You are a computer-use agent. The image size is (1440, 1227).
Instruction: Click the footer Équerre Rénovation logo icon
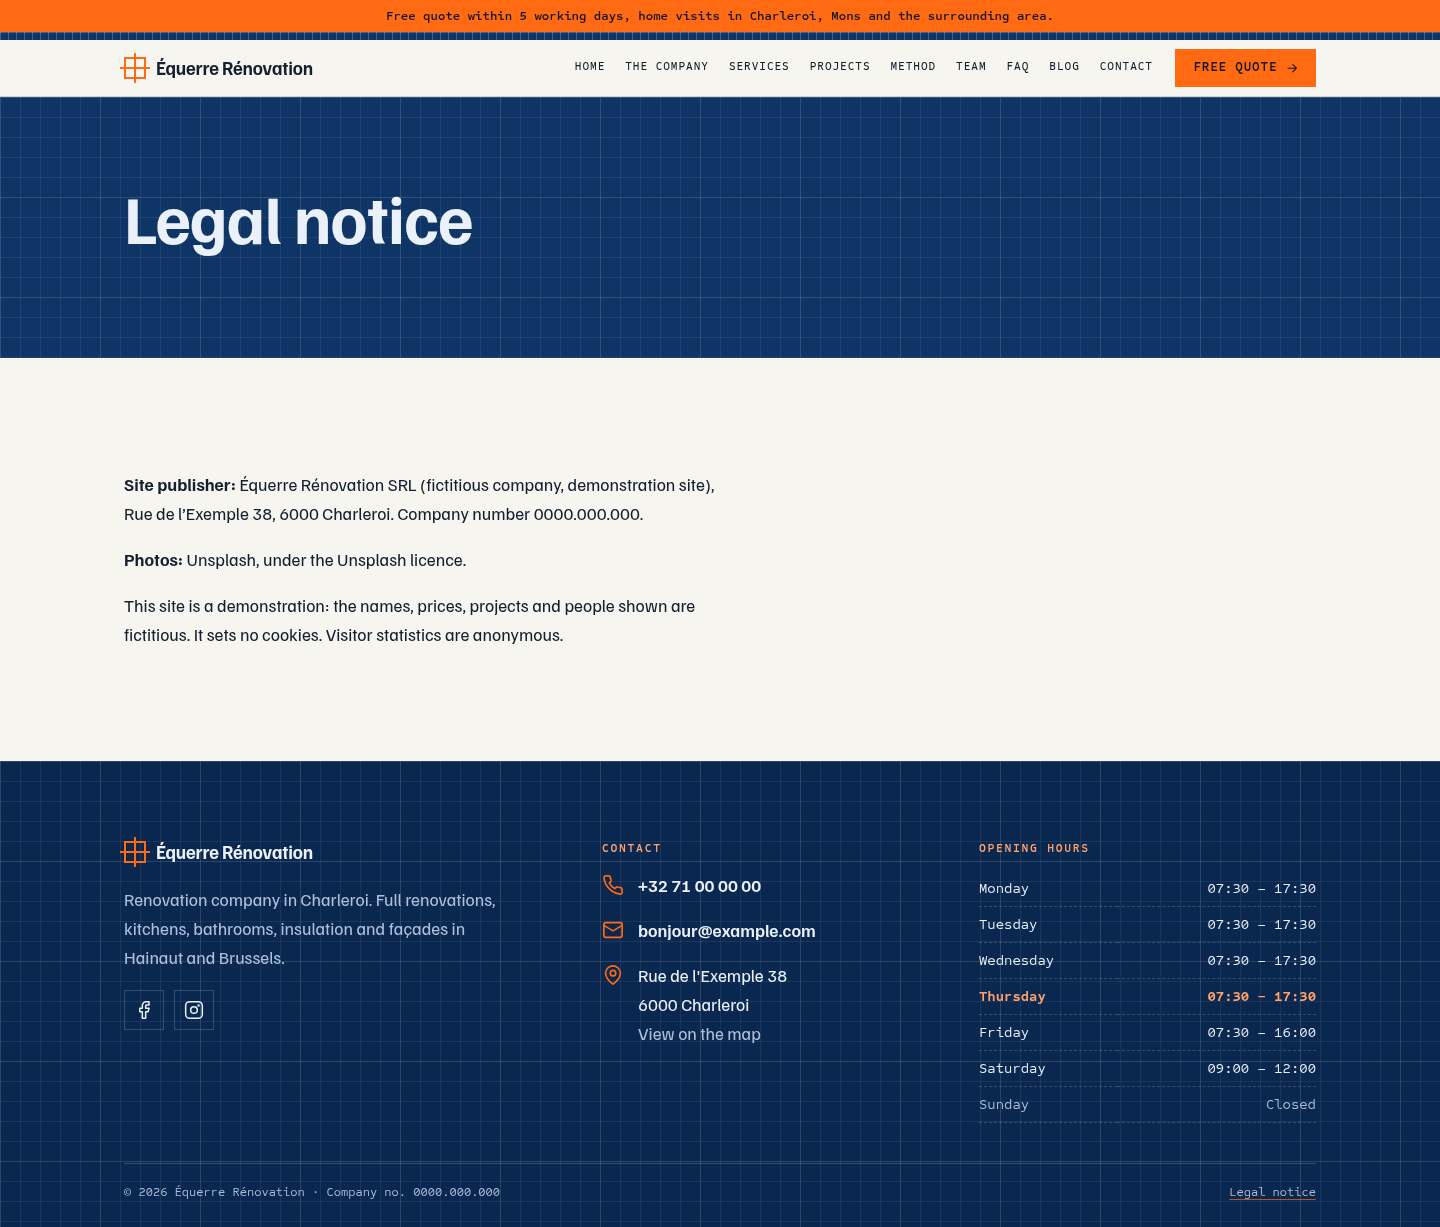[x=135, y=852]
